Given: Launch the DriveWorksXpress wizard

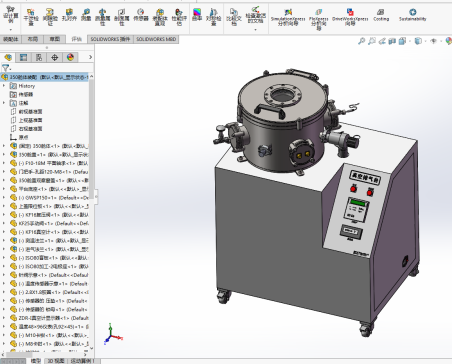Looking at the screenshot, I should [350, 18].
